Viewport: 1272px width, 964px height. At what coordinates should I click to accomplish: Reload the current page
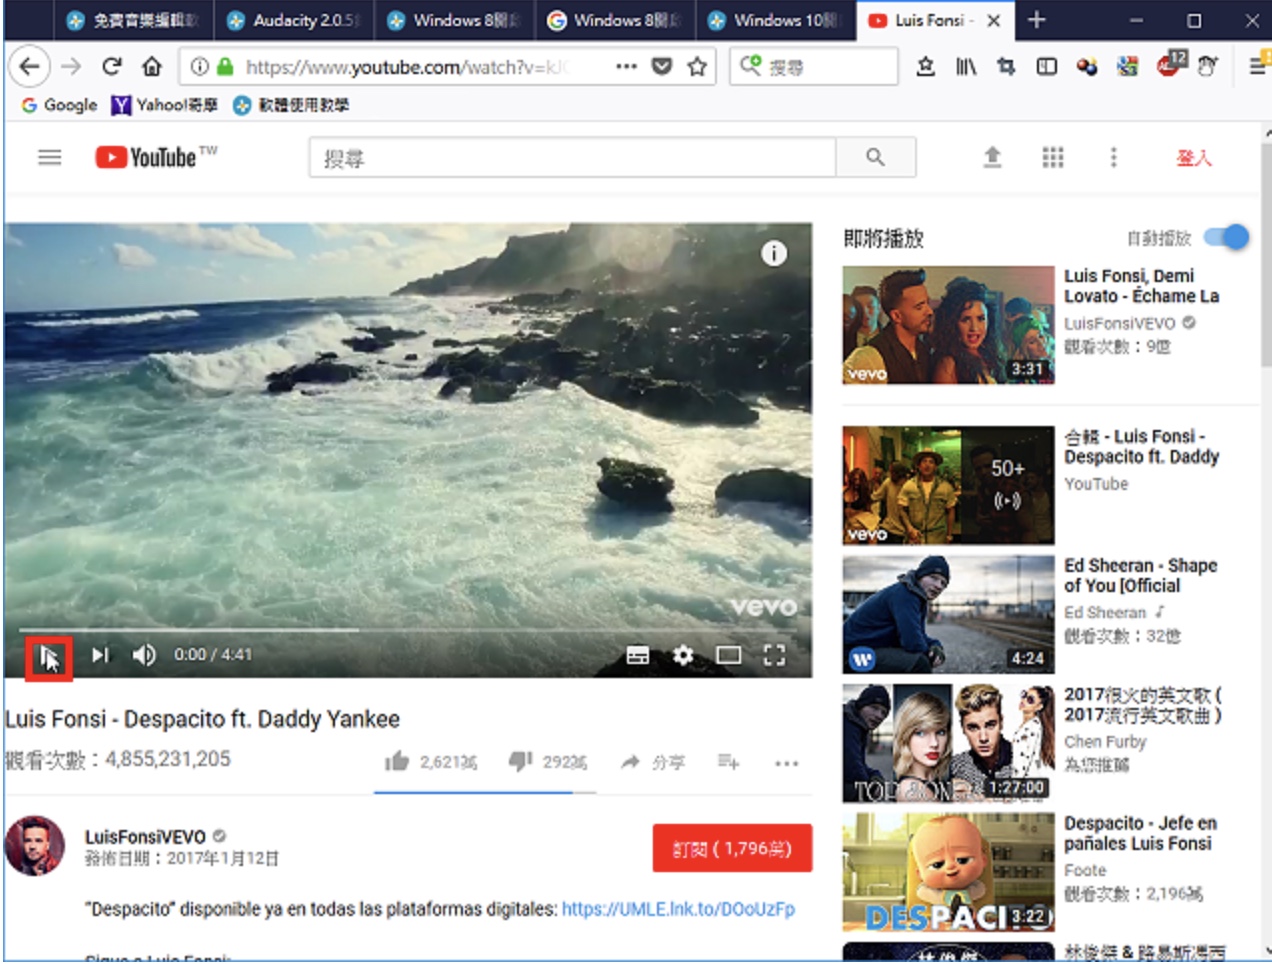[x=111, y=67]
